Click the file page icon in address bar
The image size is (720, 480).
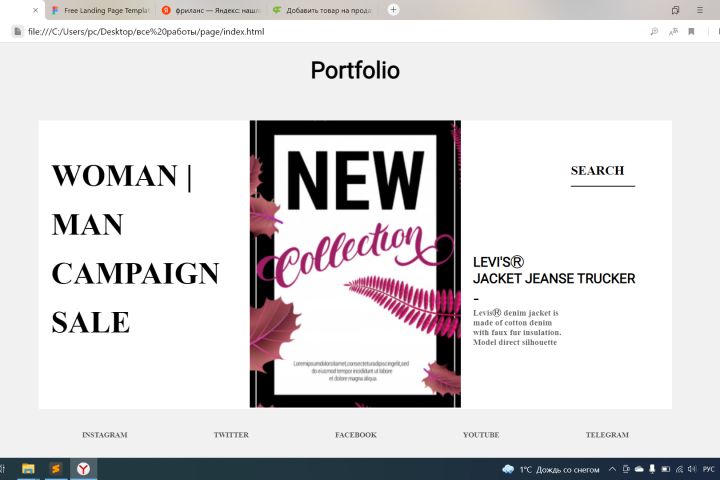pyautogui.click(x=17, y=31)
